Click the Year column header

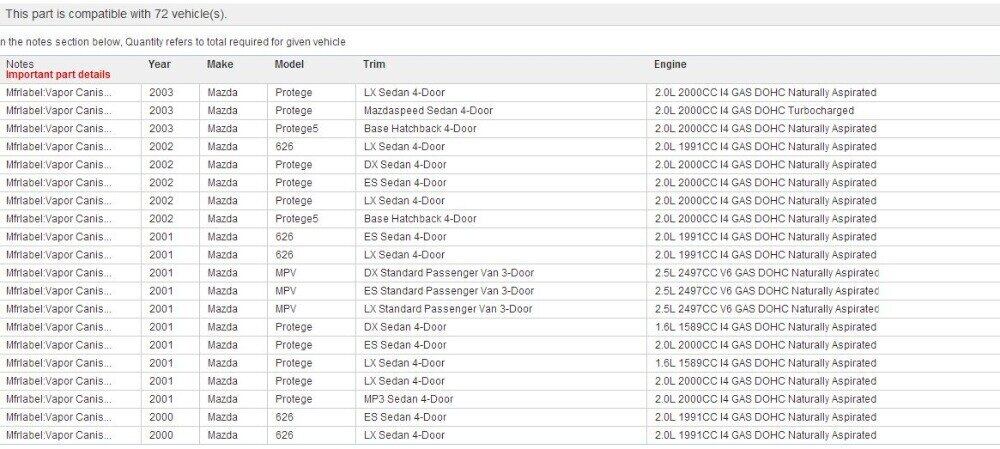159,64
